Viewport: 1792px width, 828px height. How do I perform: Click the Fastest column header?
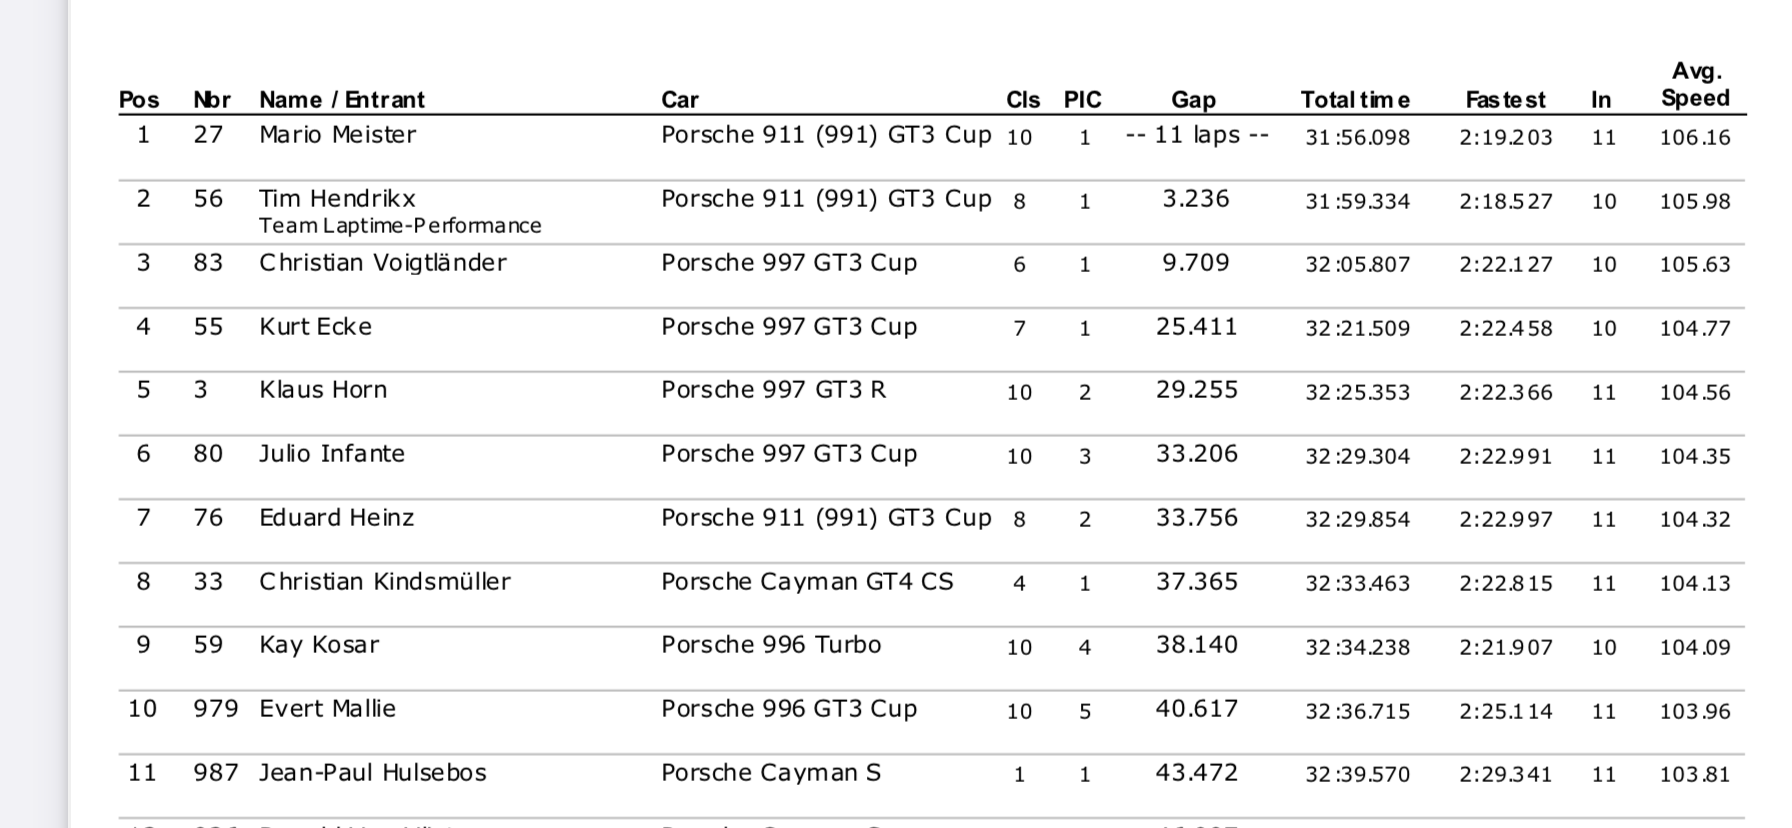[1505, 100]
